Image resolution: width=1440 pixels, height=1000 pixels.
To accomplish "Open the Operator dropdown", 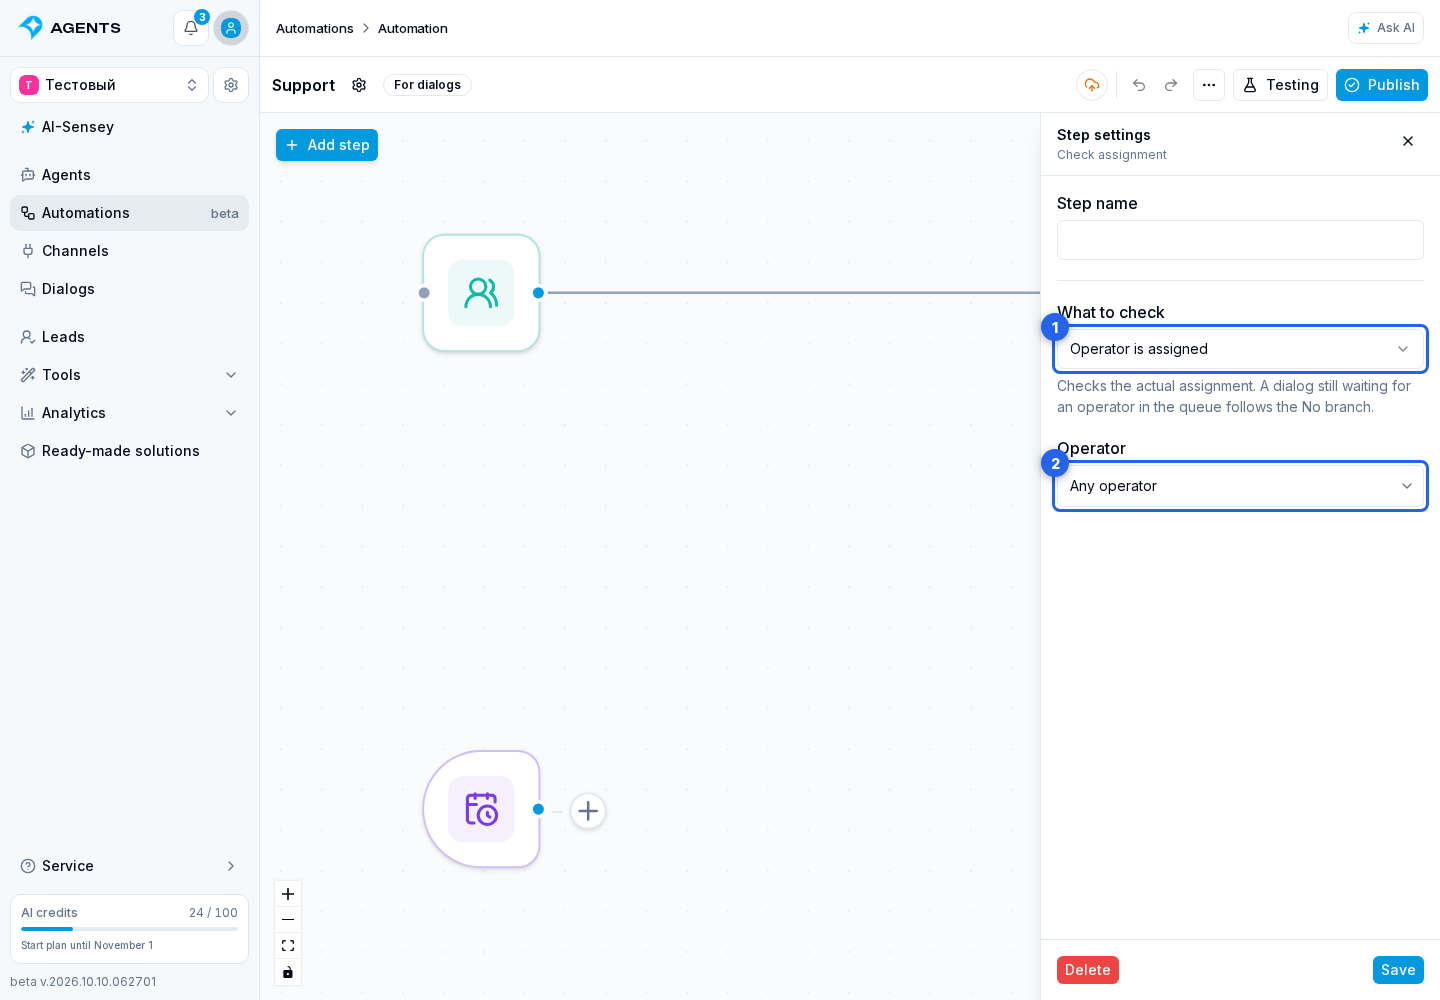I will 1240,486.
